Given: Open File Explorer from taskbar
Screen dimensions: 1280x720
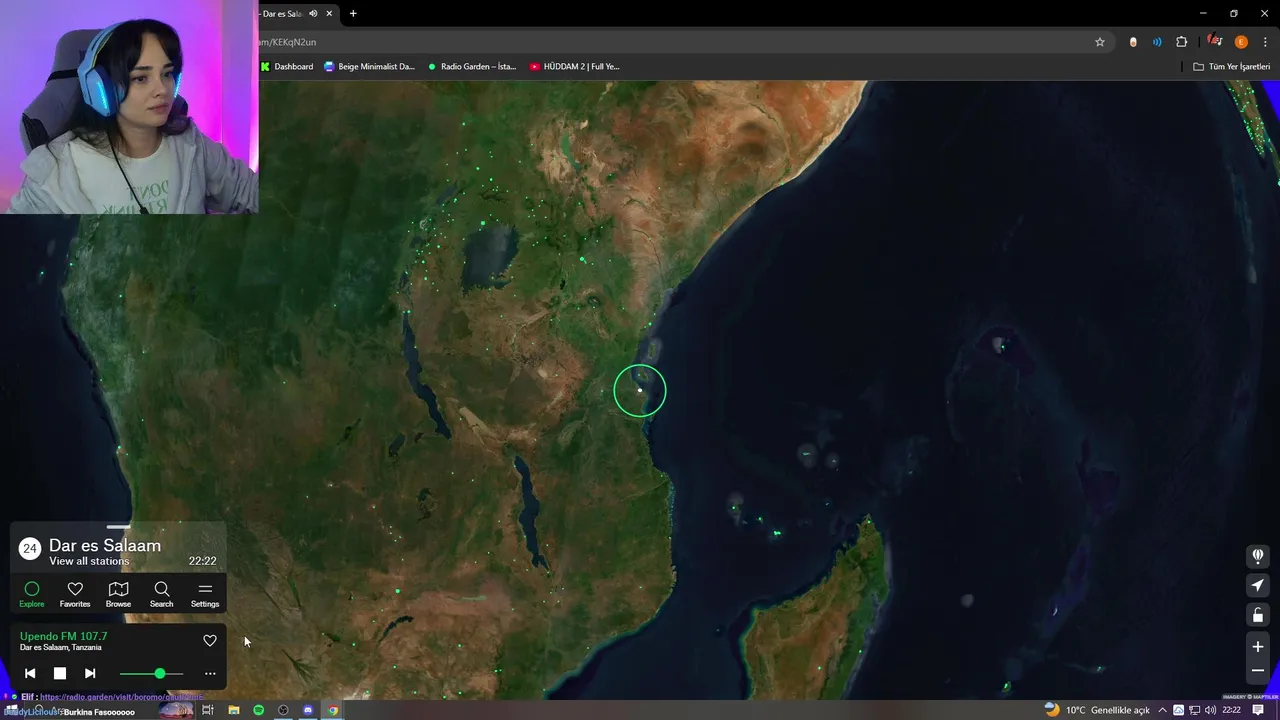Looking at the screenshot, I should [234, 710].
